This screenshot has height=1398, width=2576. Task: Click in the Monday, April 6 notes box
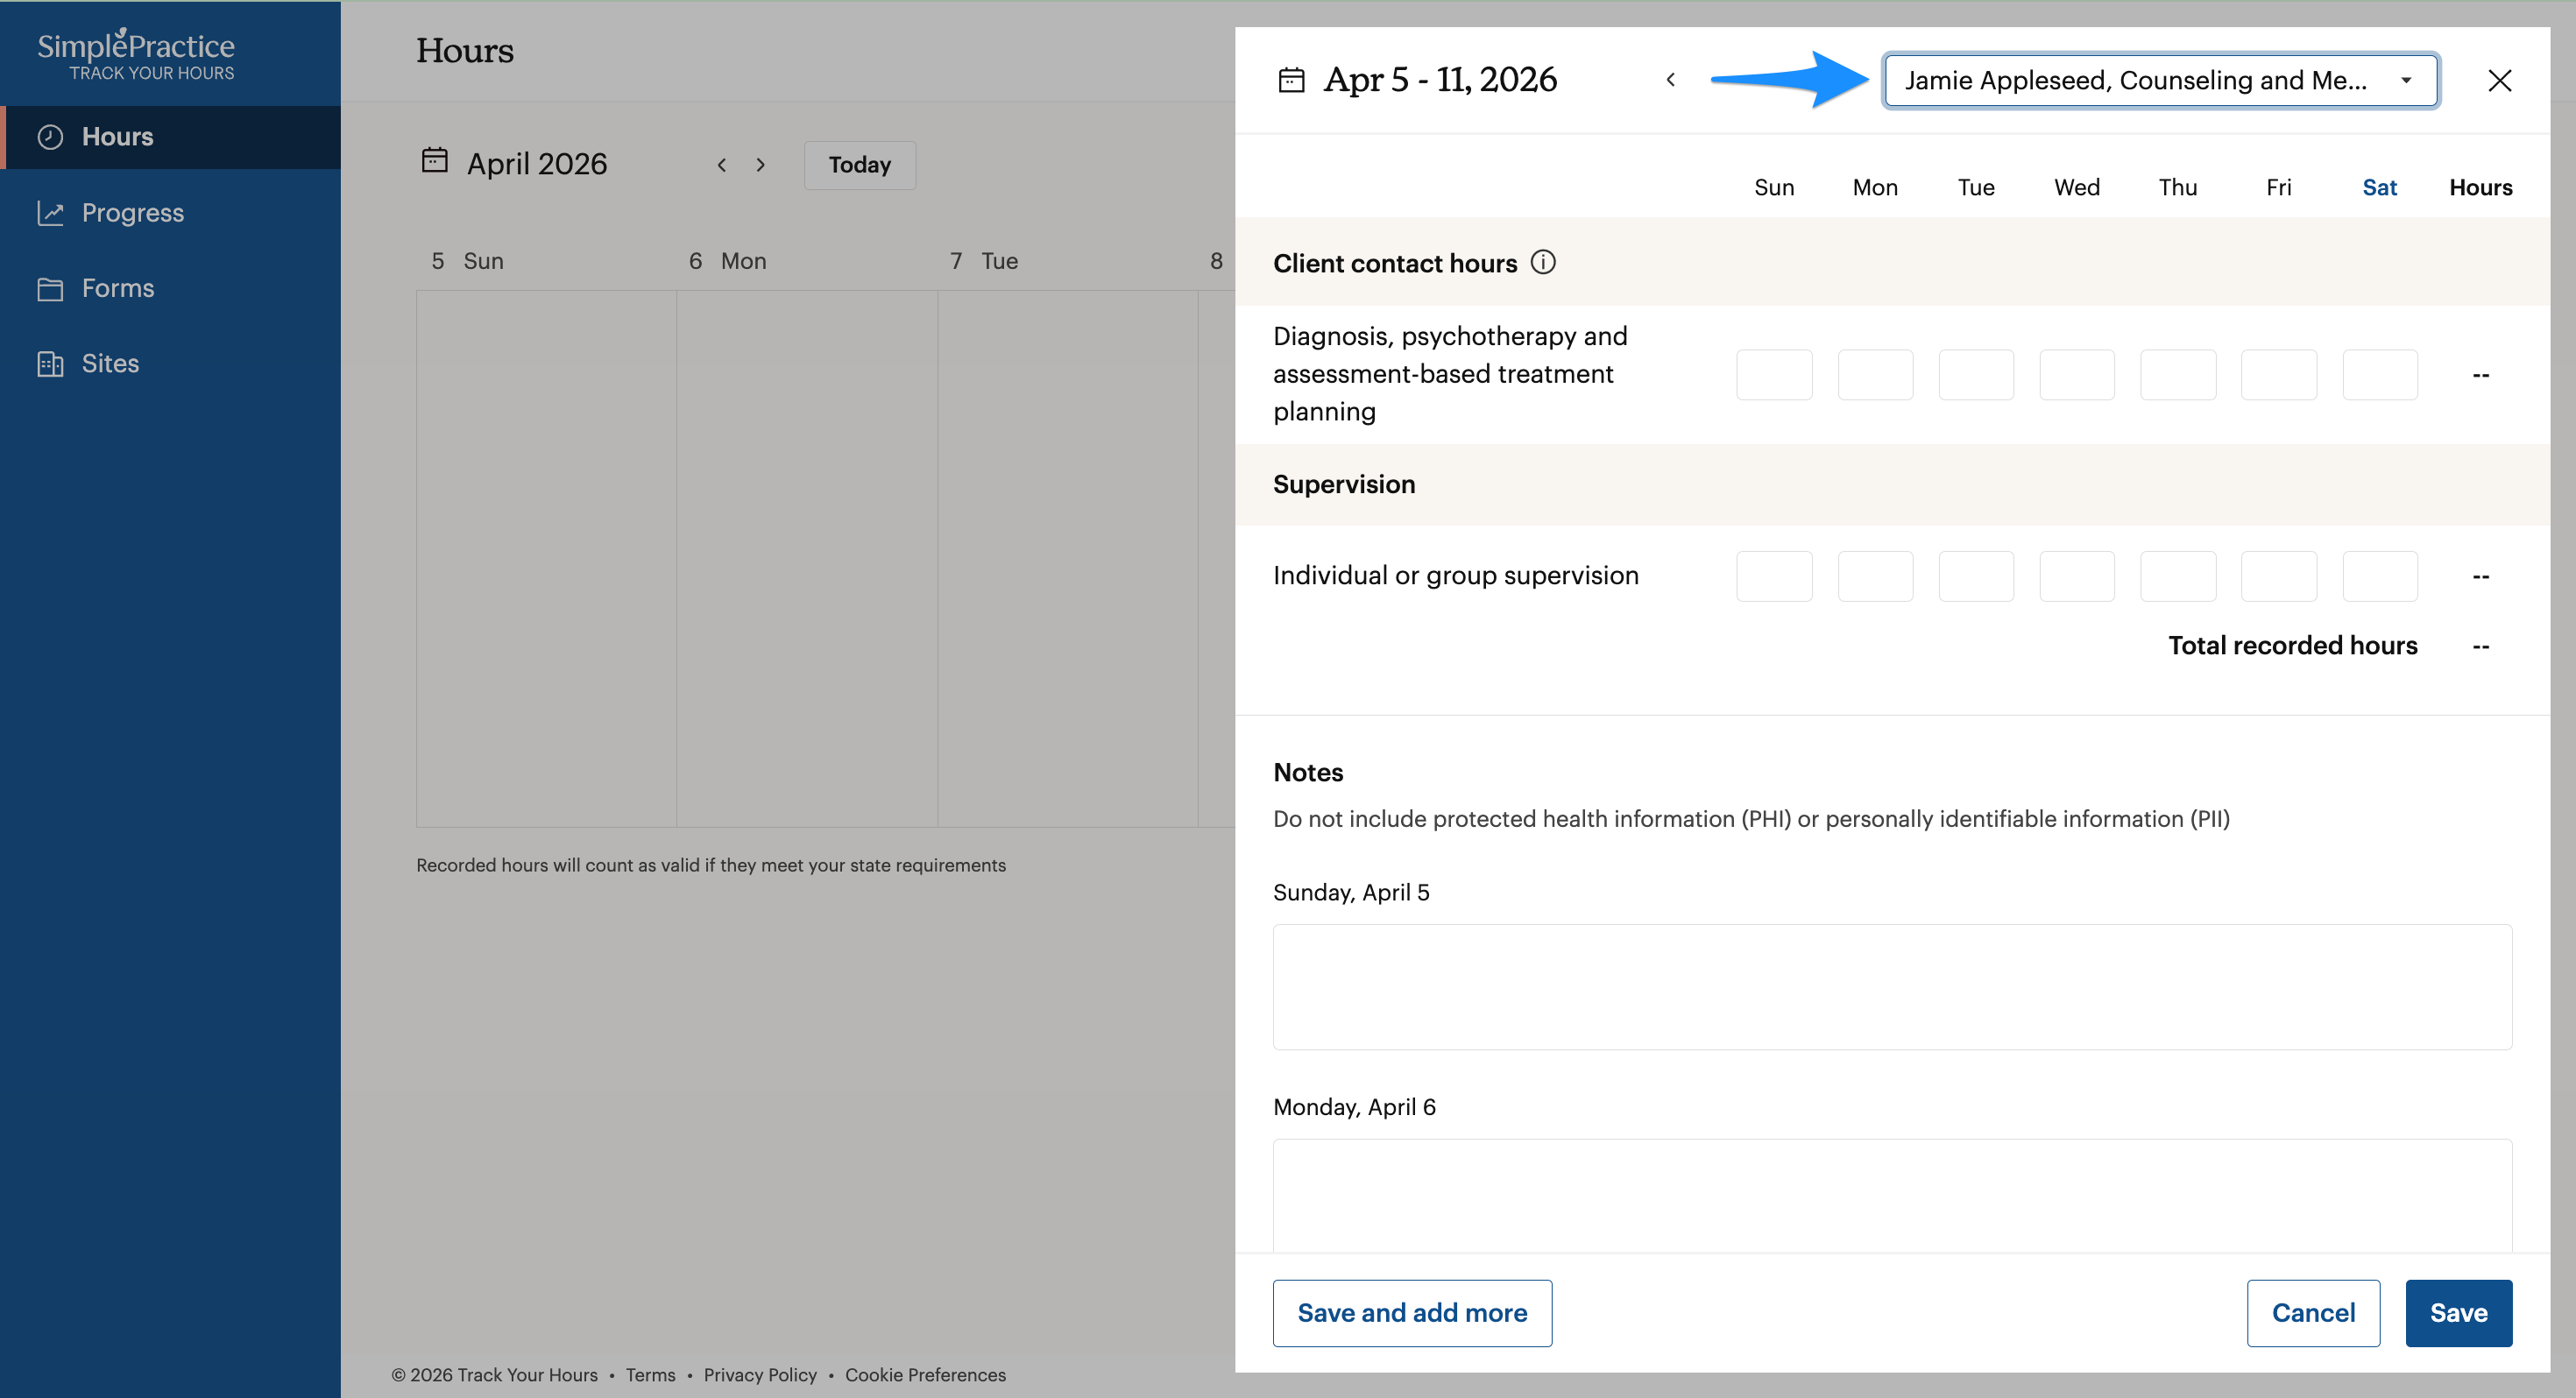1892,1195
